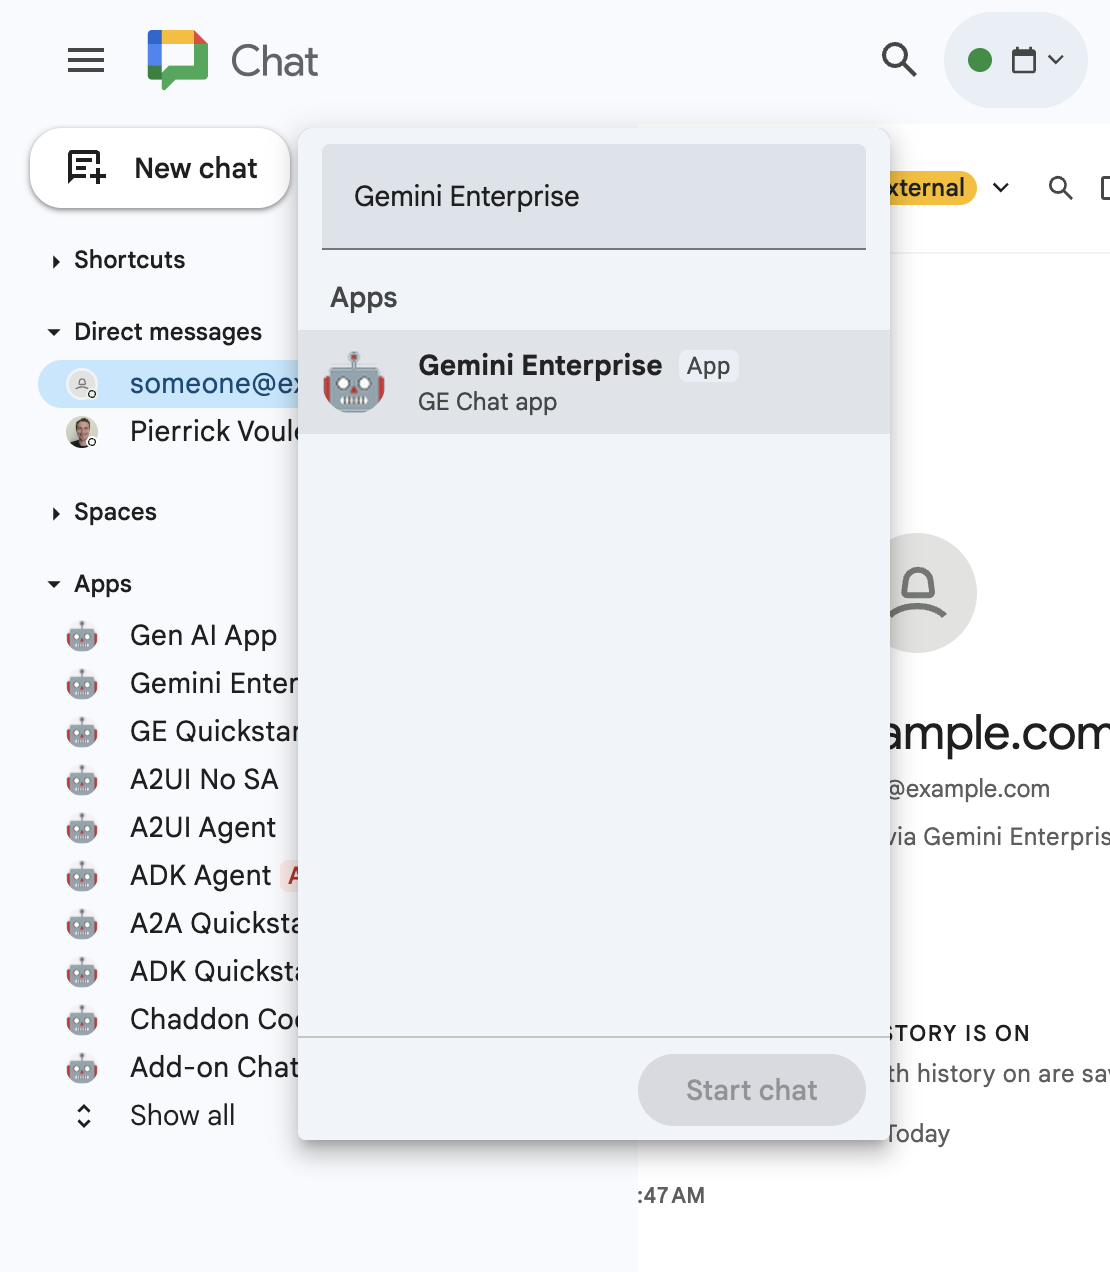Open the Gen AI App chat

click(x=203, y=636)
